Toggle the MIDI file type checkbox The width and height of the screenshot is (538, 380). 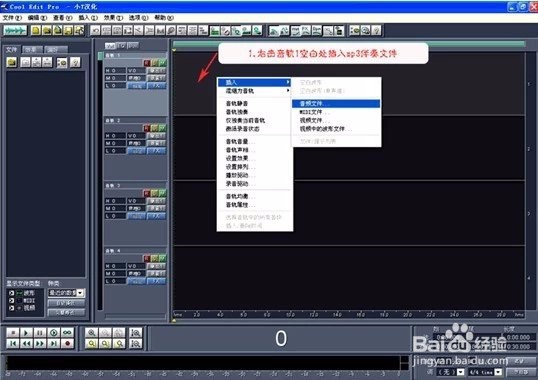tap(11, 300)
